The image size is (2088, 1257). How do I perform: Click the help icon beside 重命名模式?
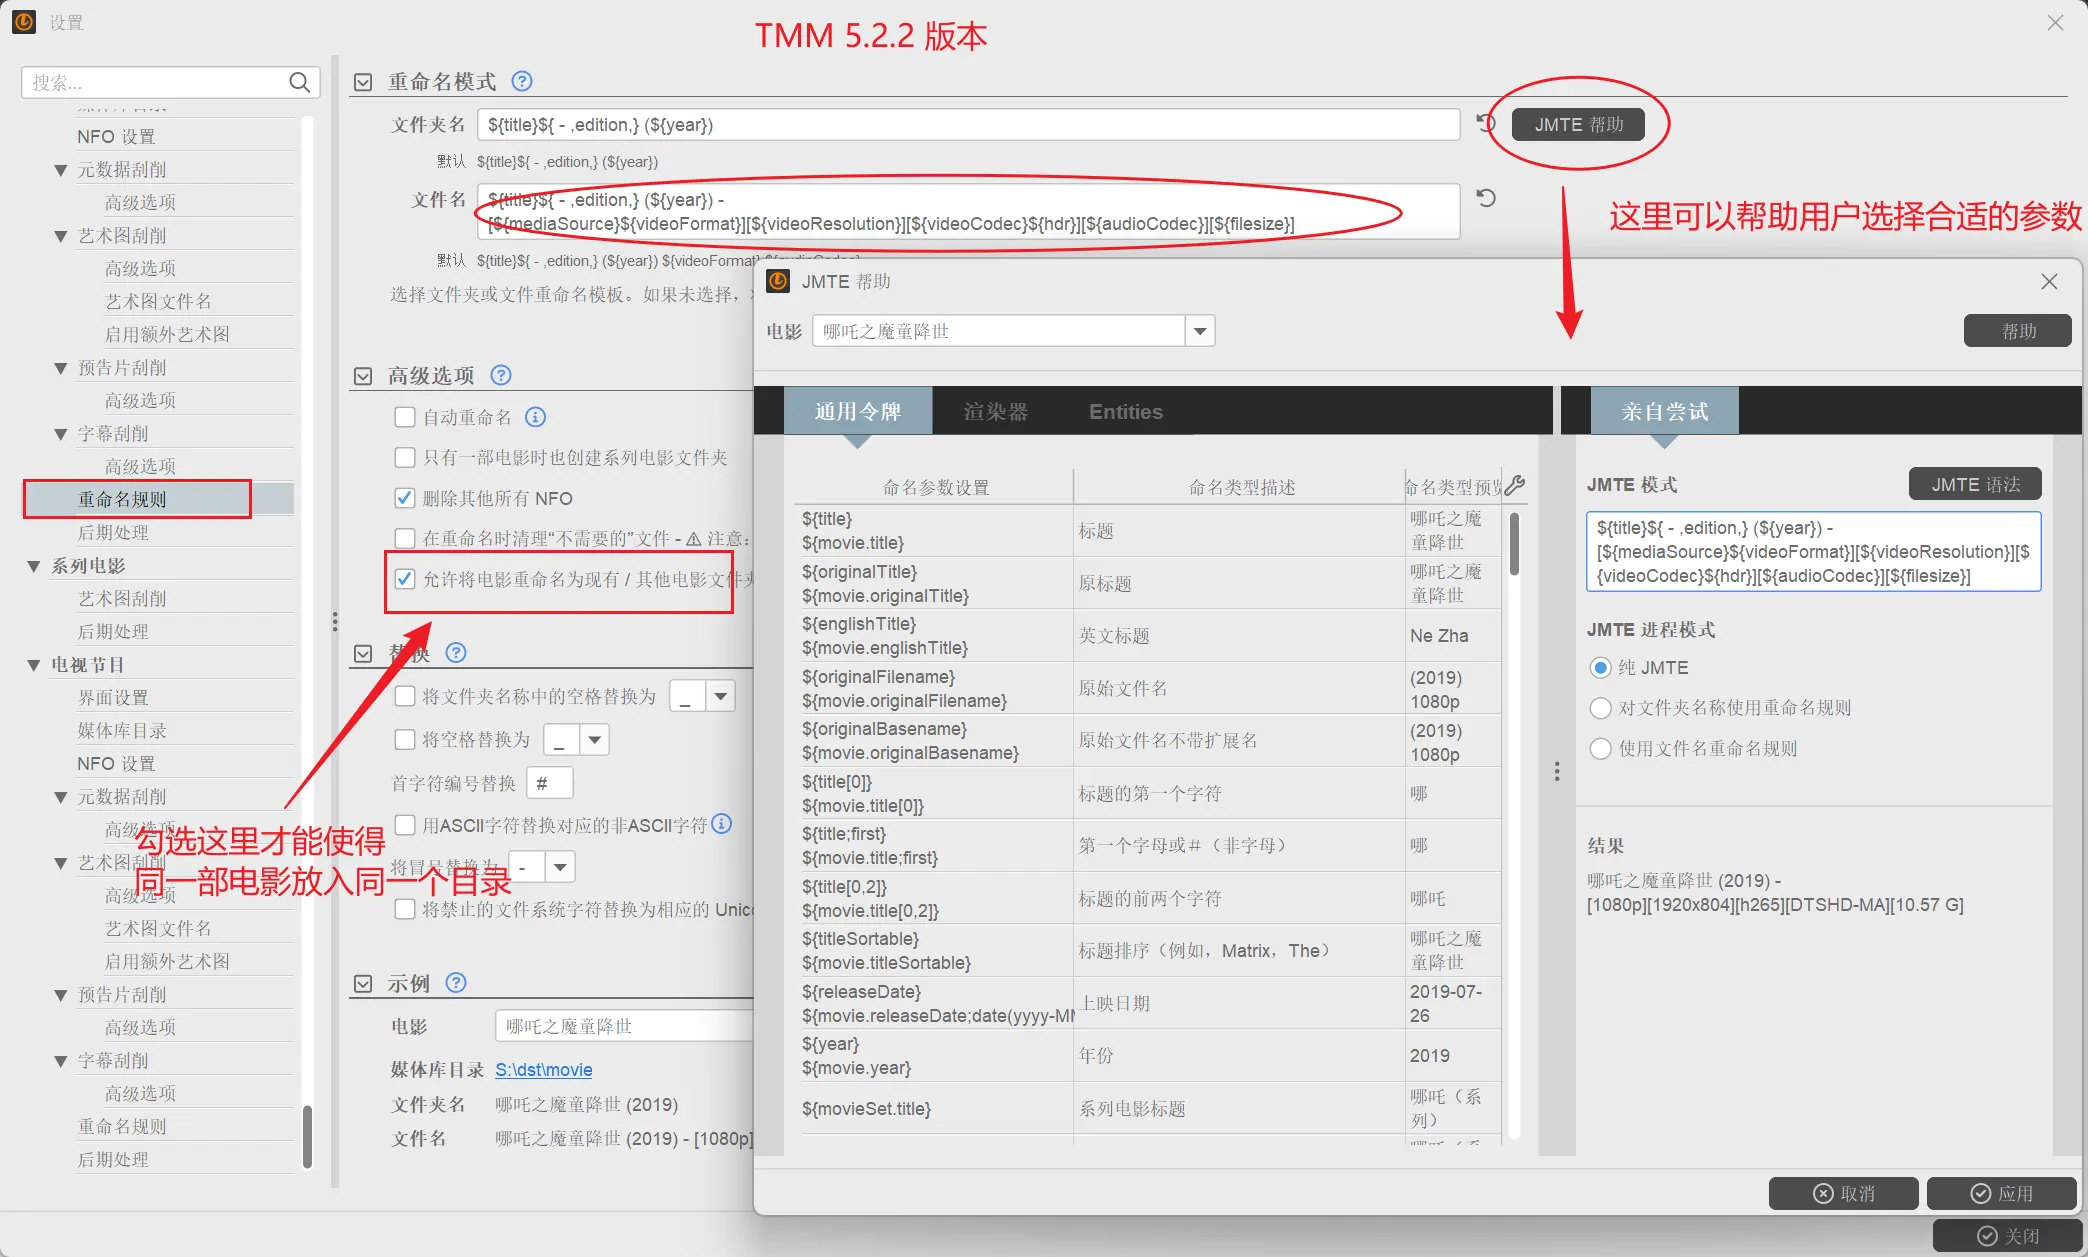[522, 81]
